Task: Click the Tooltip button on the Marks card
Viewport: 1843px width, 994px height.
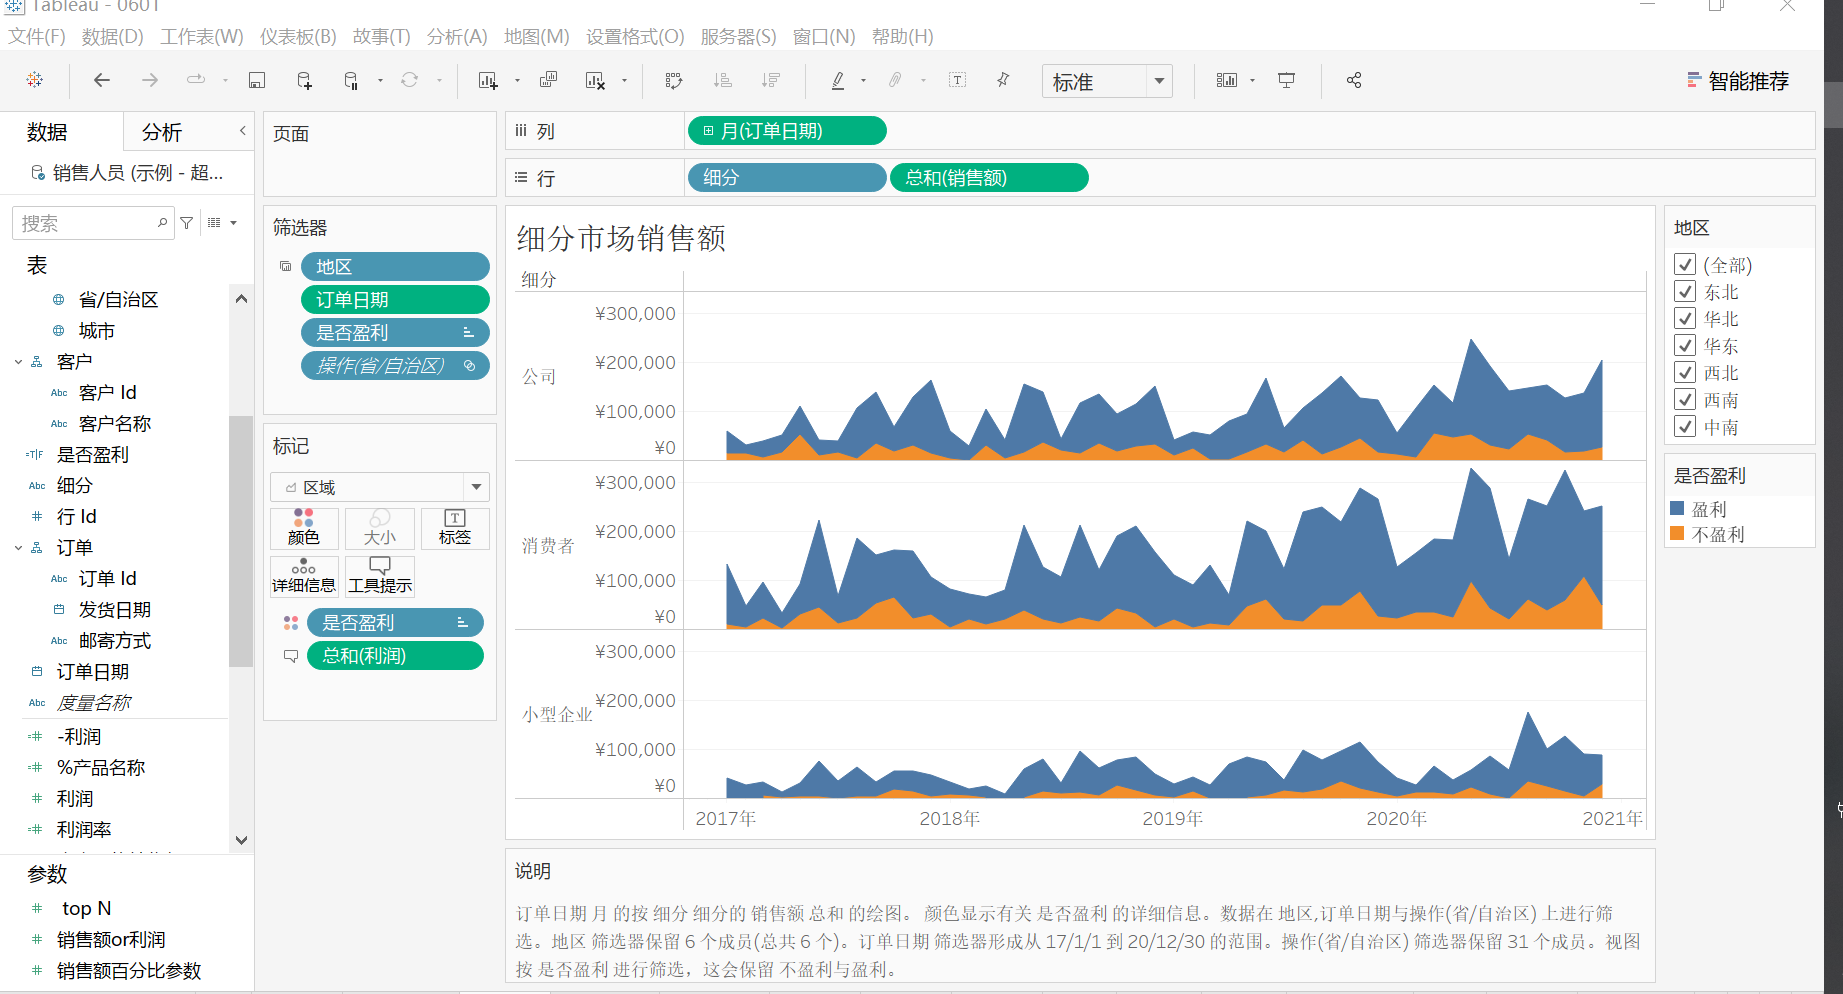Action: [379, 576]
